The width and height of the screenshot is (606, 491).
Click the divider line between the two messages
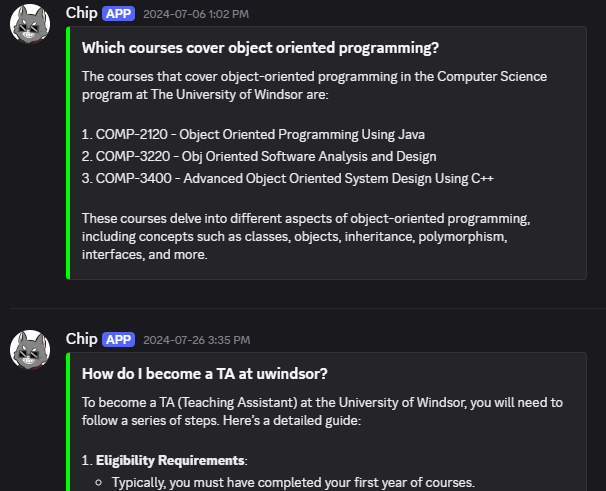(308, 309)
